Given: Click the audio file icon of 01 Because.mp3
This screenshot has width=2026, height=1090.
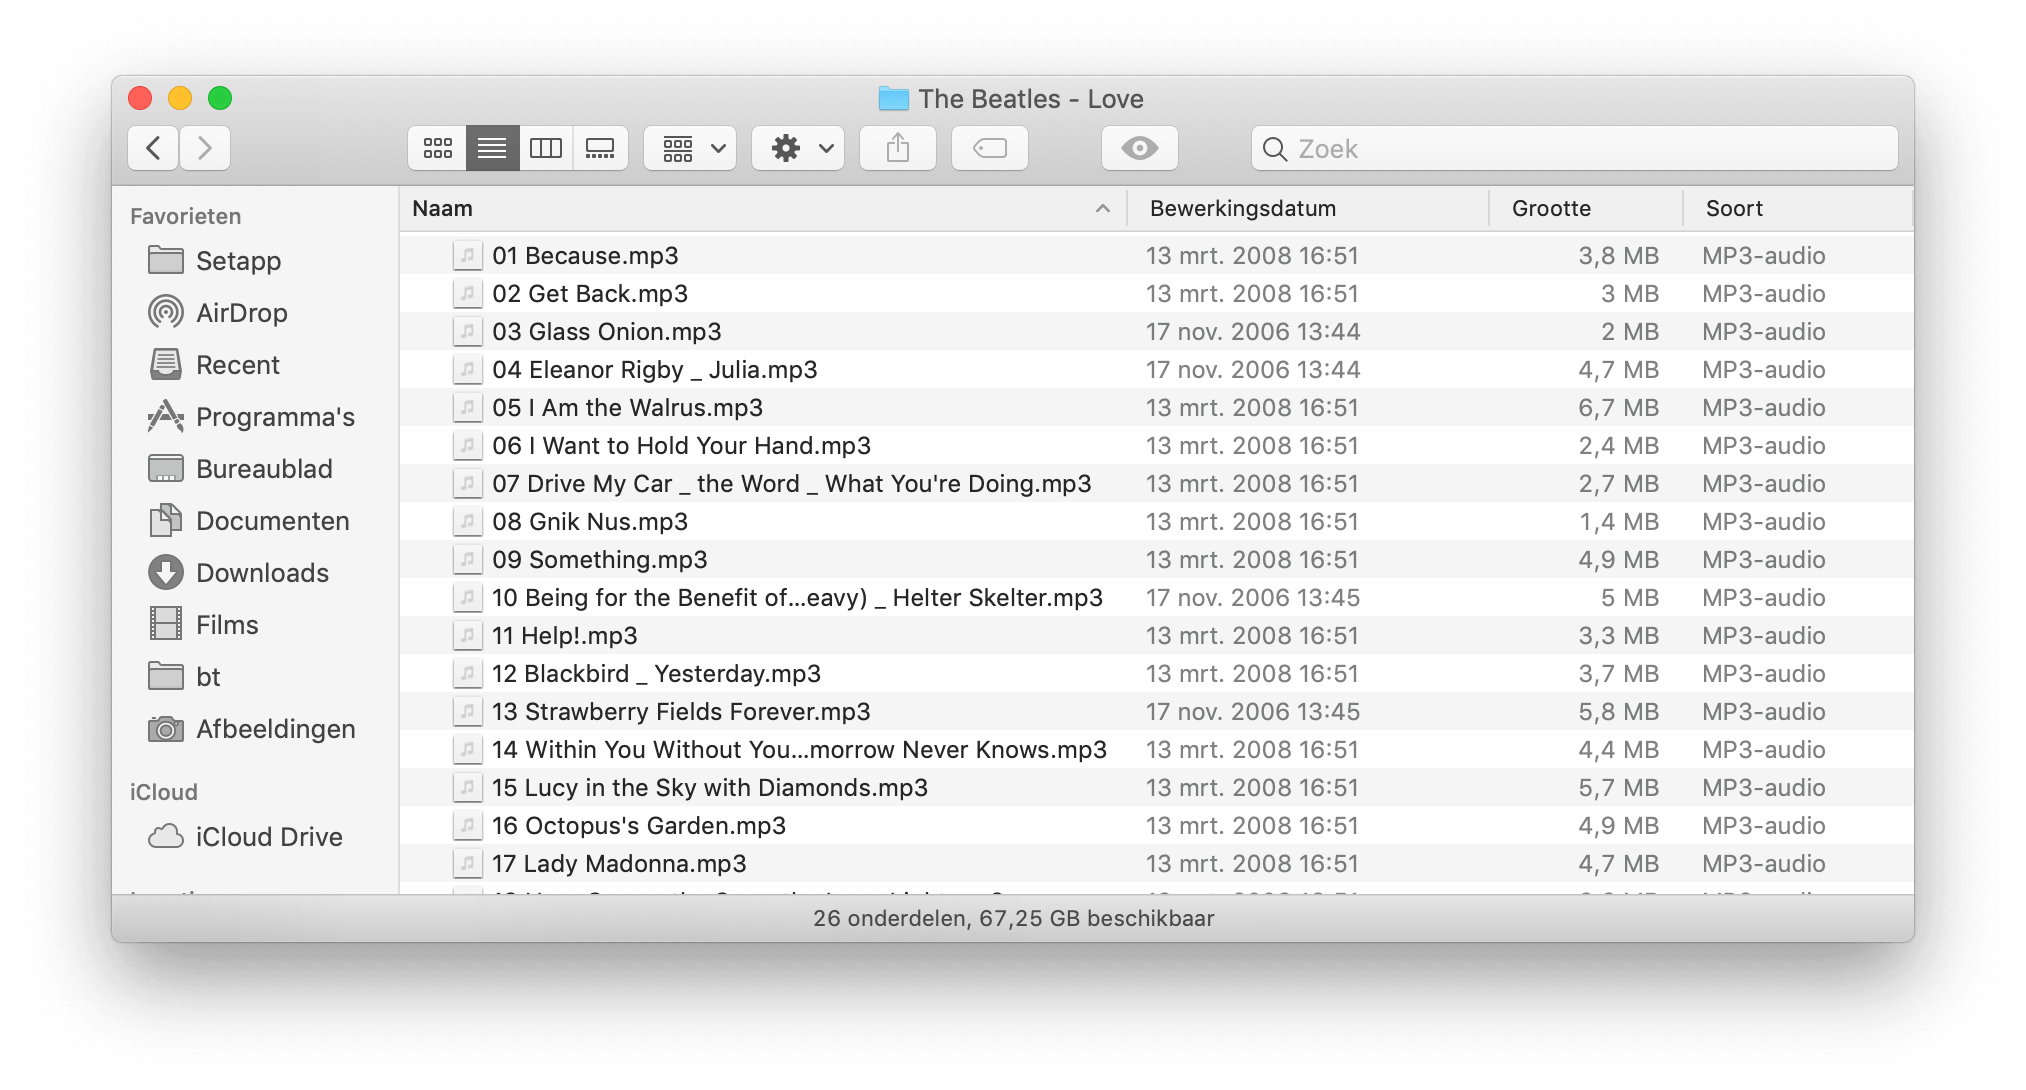Looking at the screenshot, I should pos(467,256).
